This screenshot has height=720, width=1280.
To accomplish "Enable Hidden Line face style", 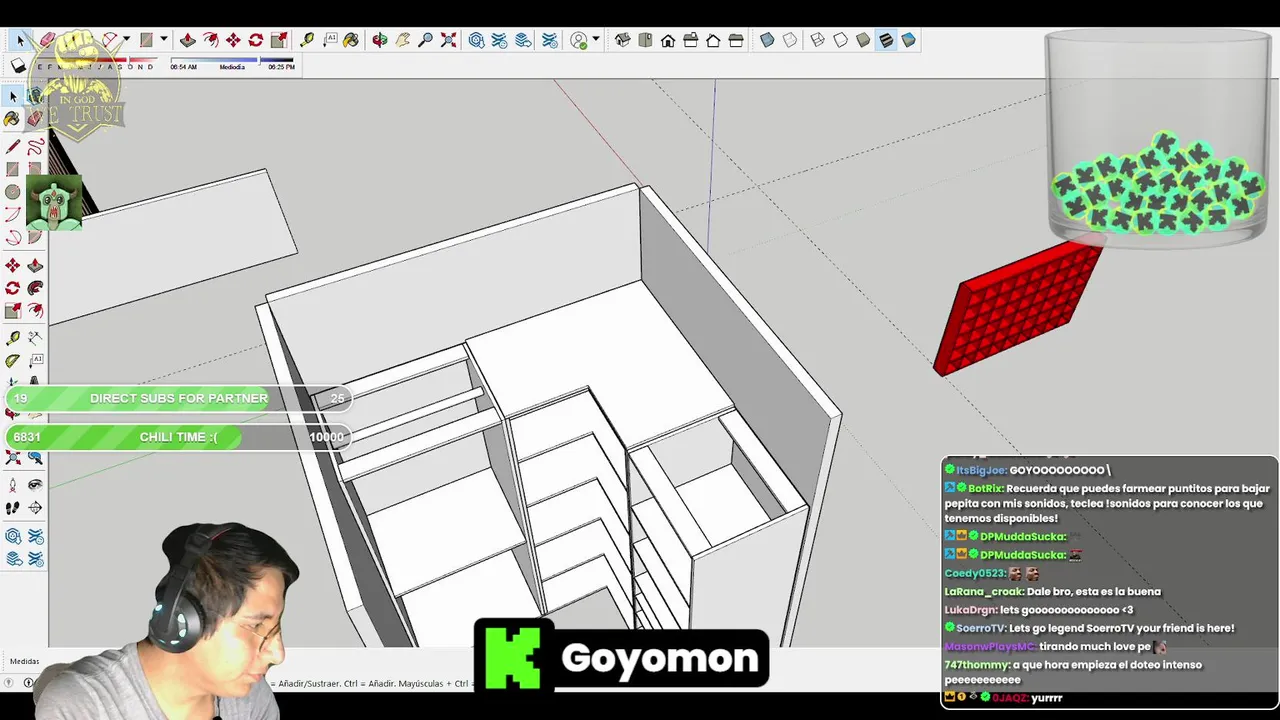I will [841, 40].
